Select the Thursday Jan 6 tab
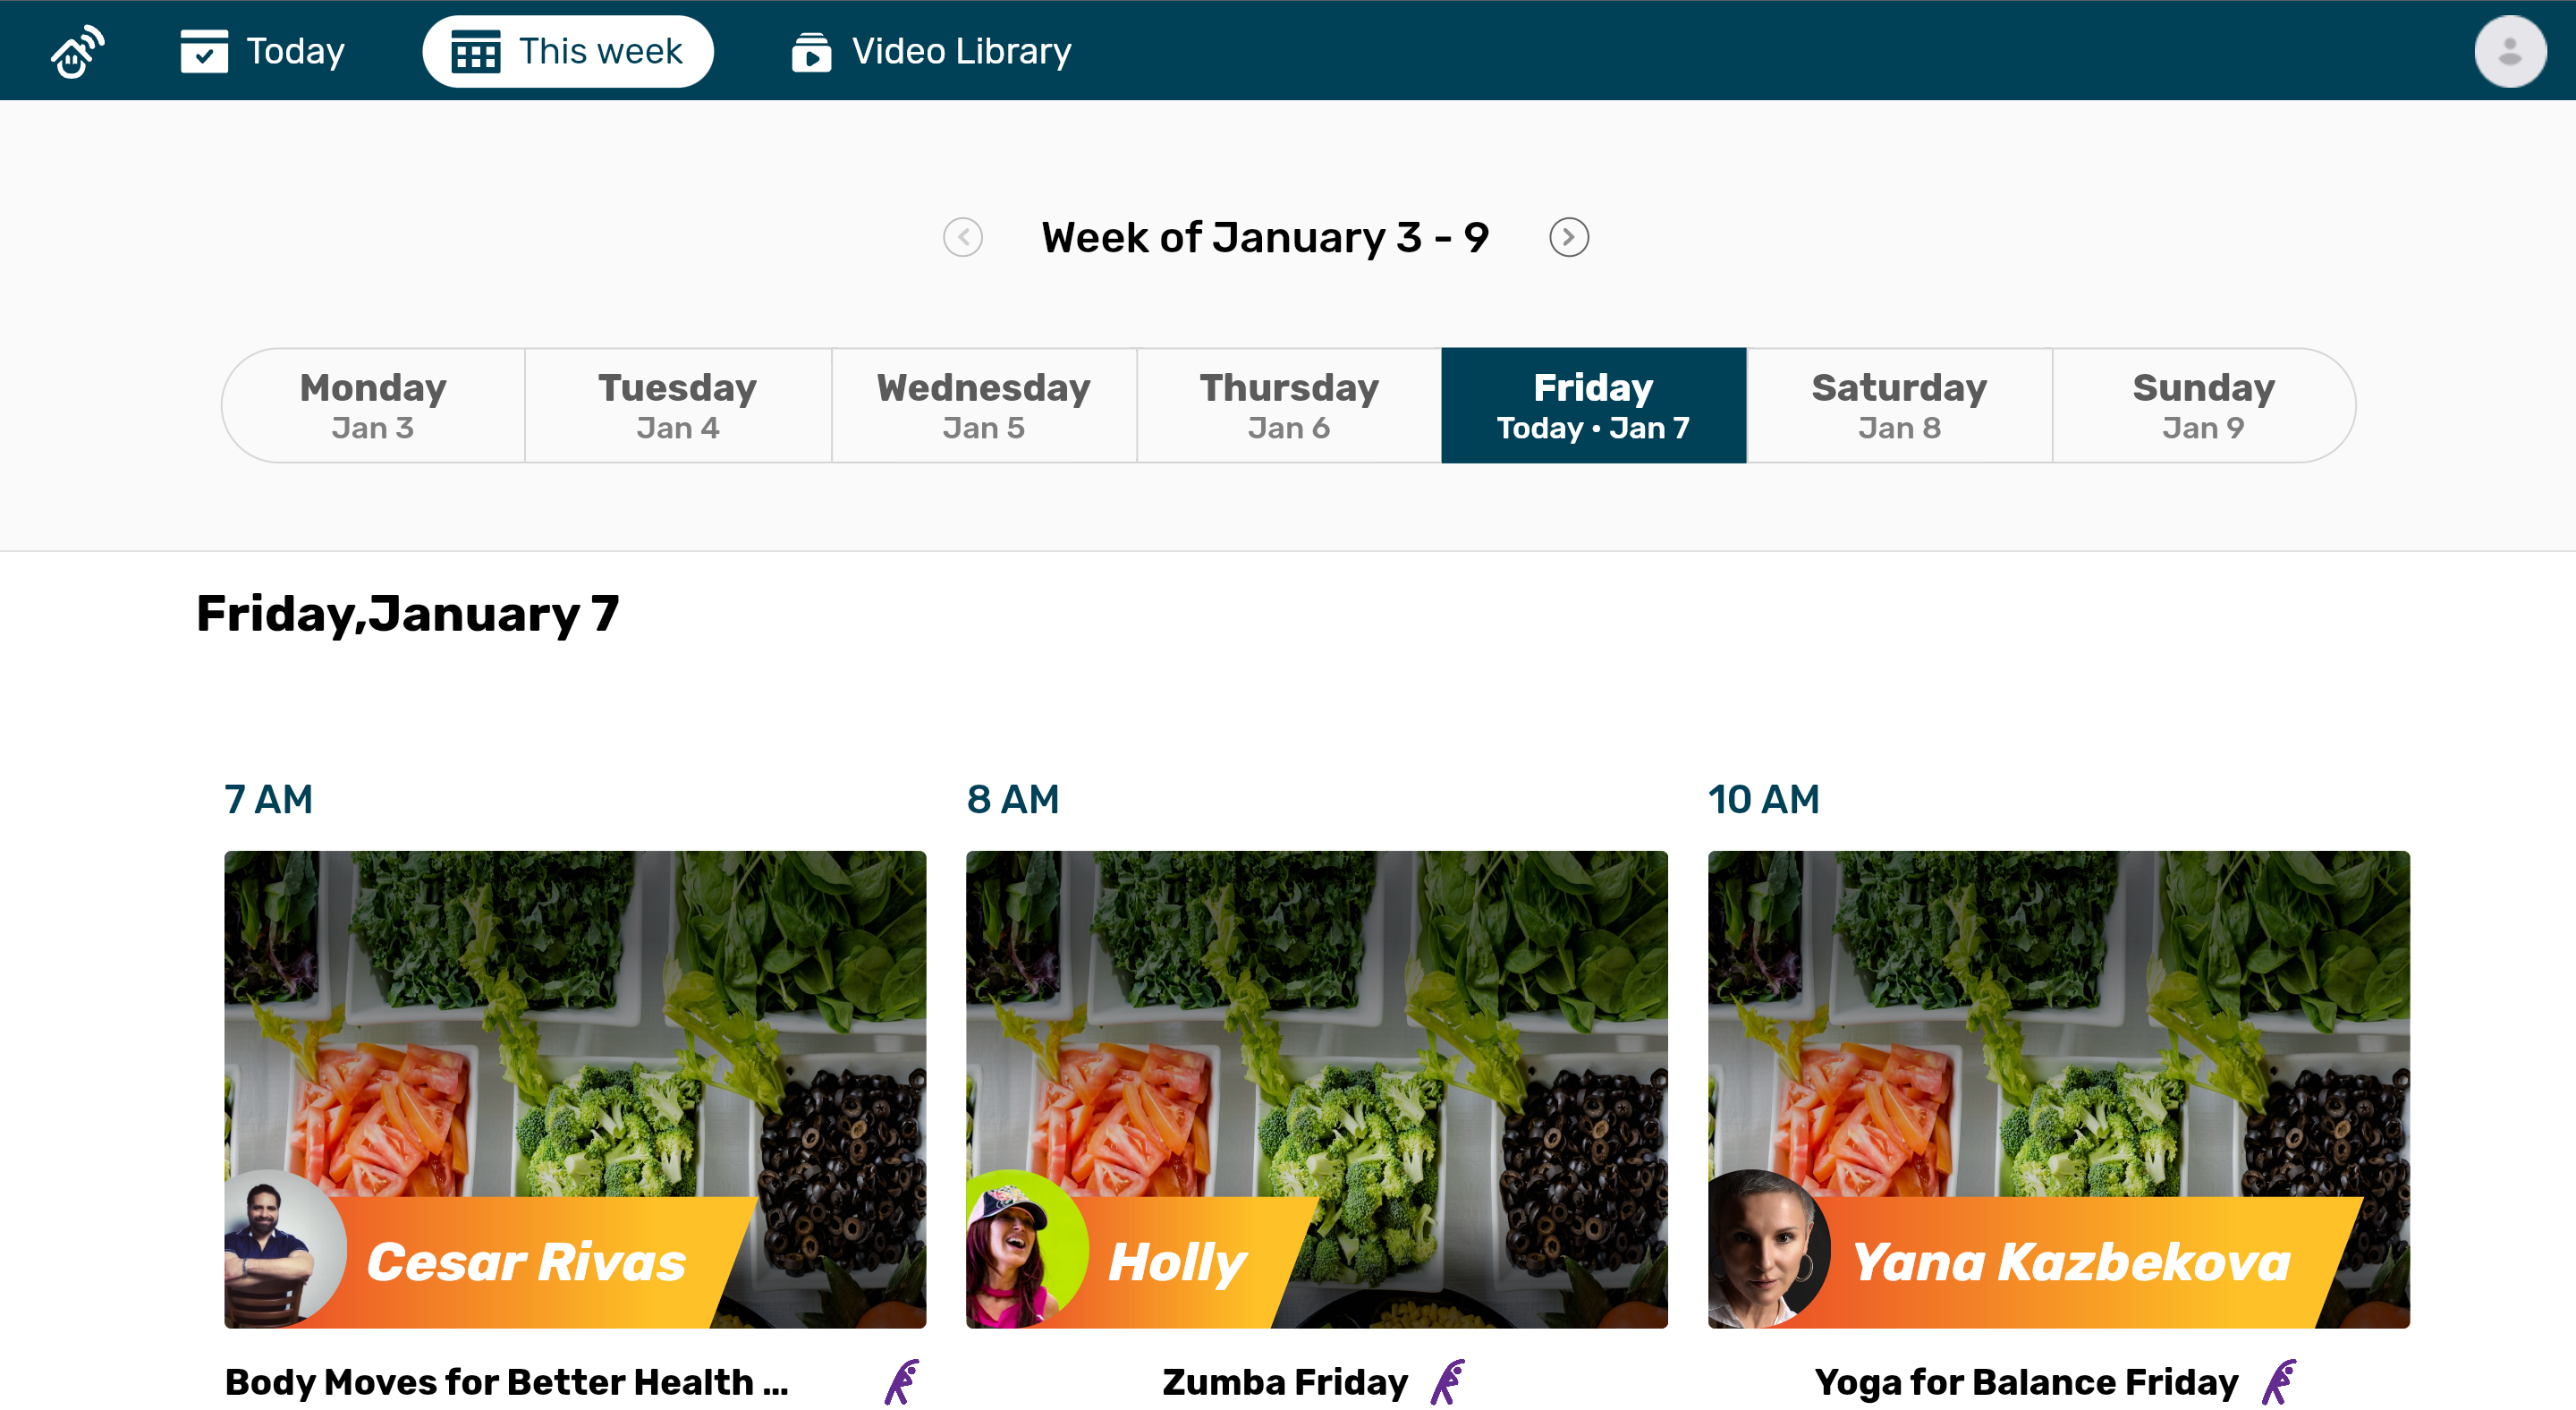The image size is (2576, 1410). point(1289,405)
